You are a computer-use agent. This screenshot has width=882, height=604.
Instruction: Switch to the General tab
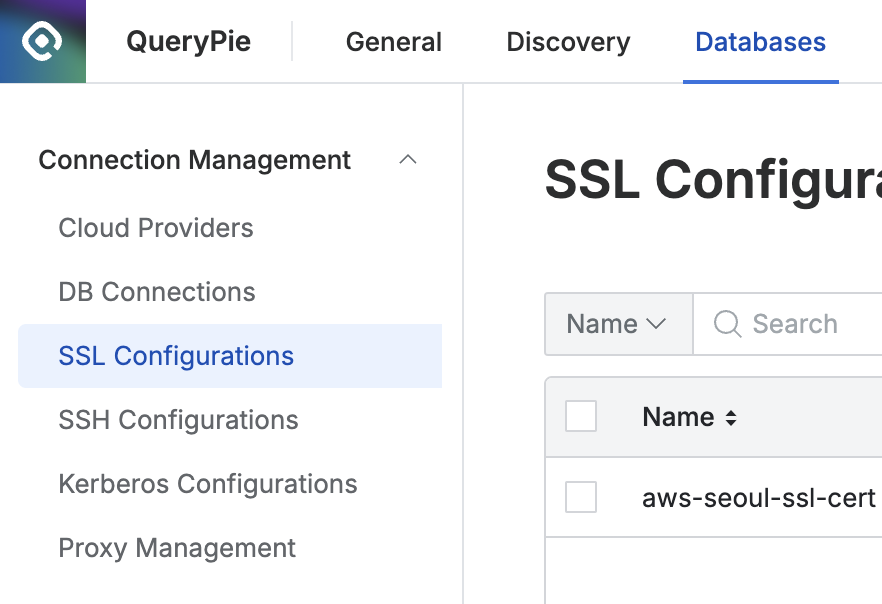[x=393, y=42]
